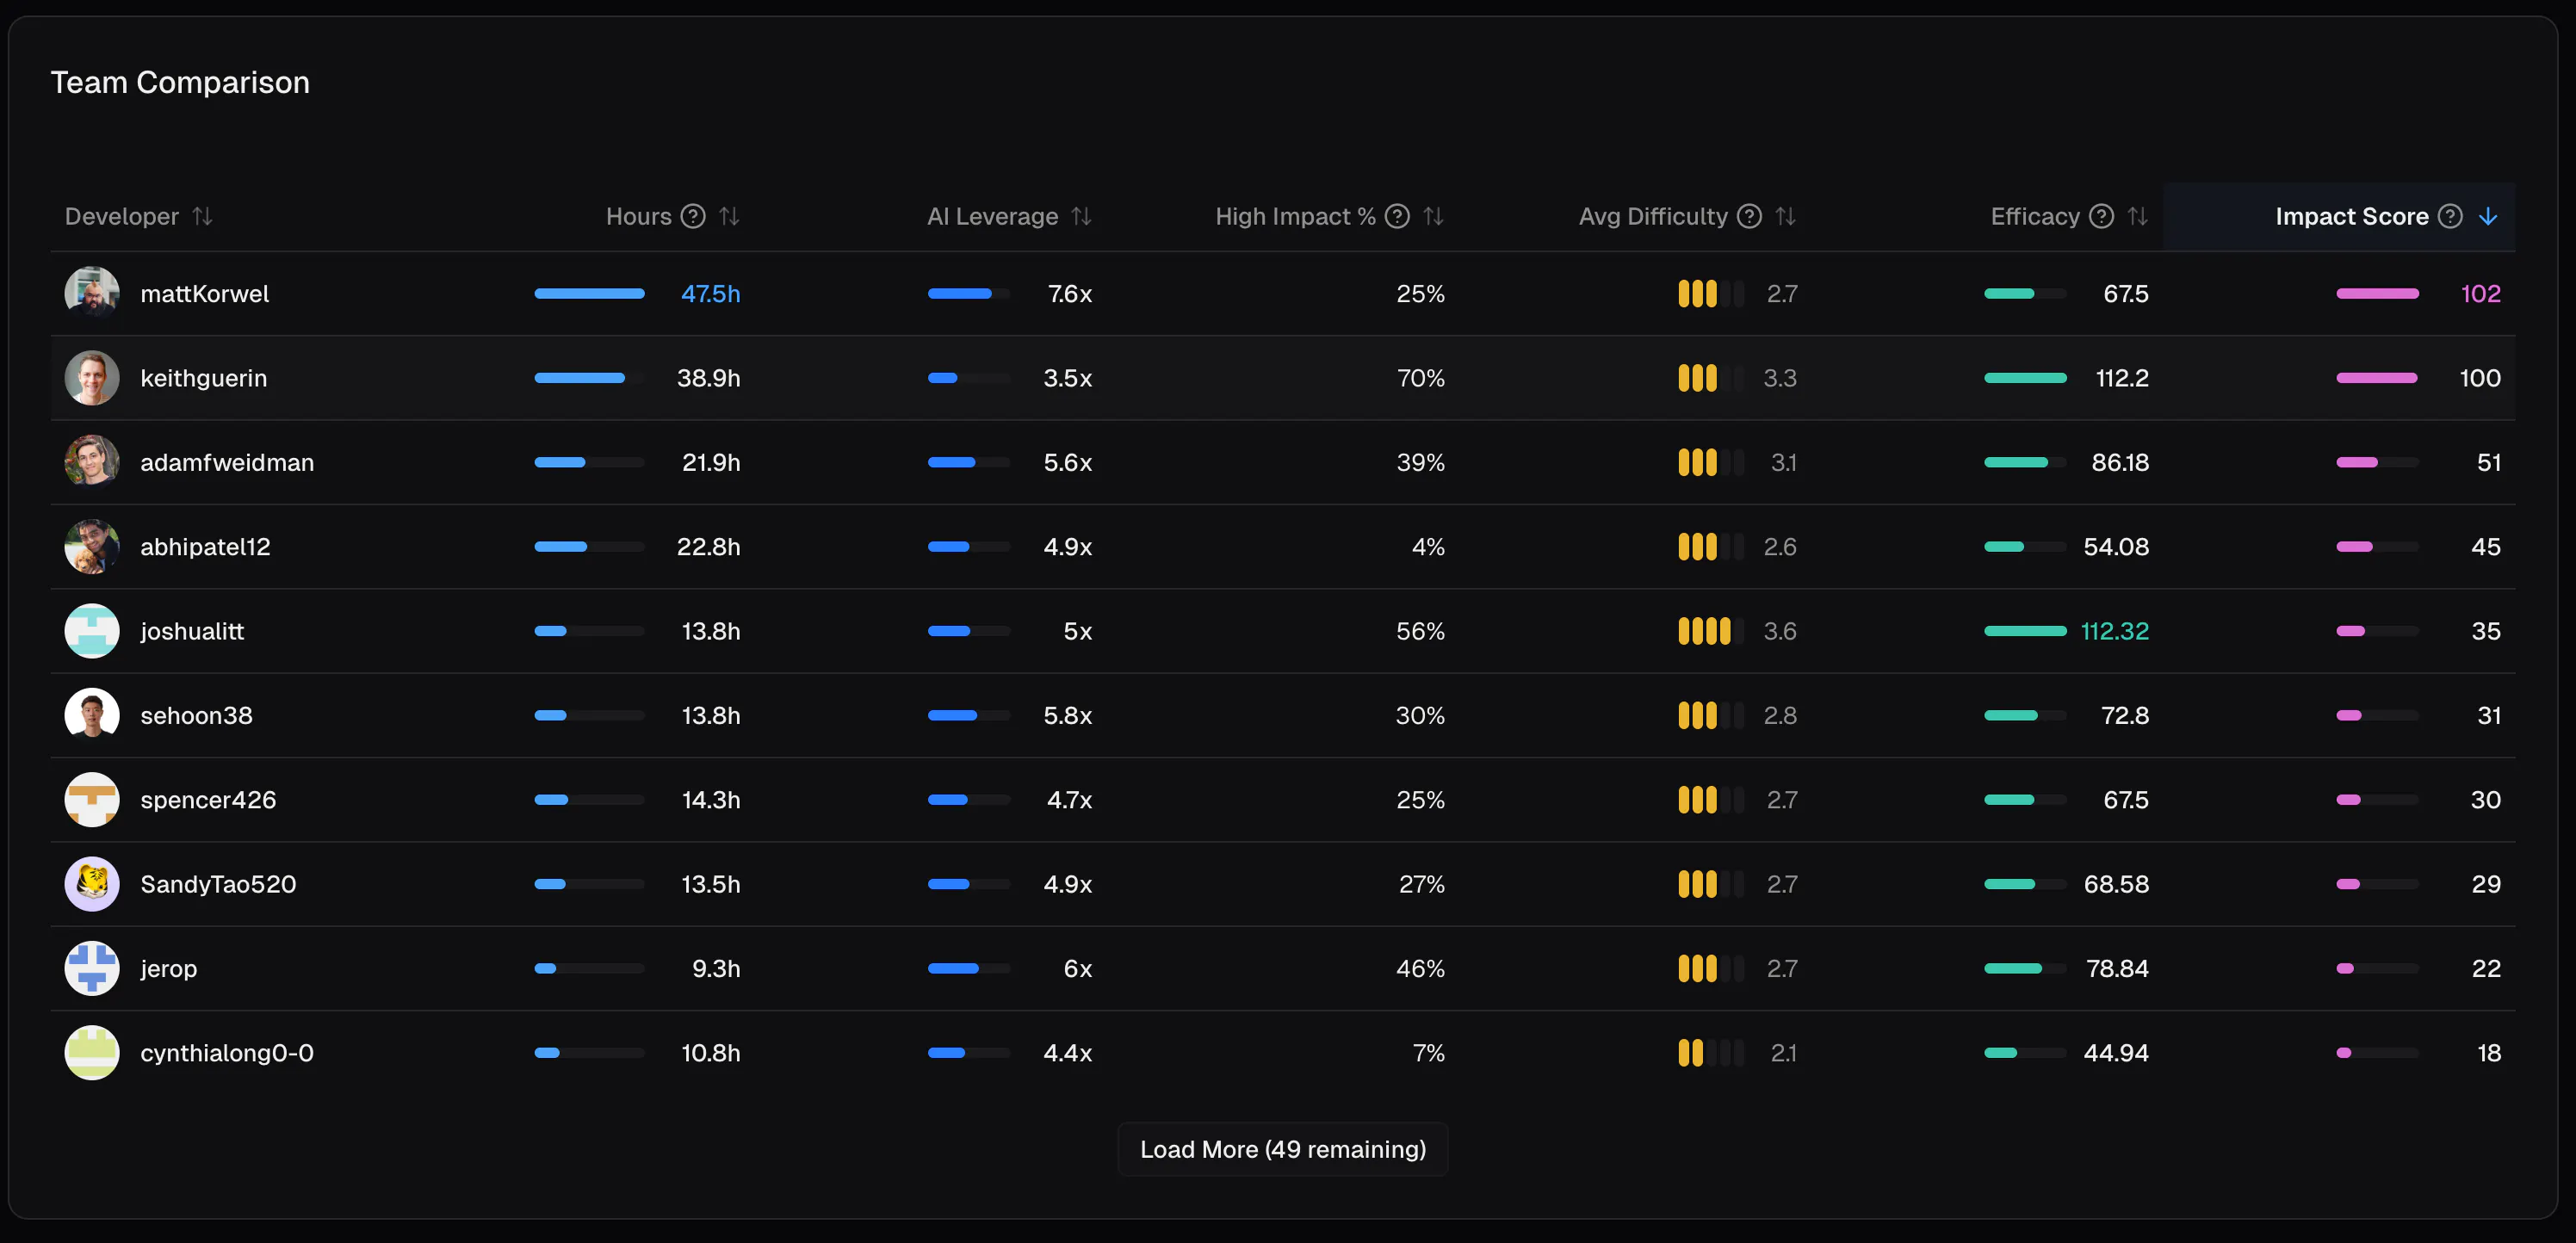Click SandyTao520's tiger avatar

tap(92, 884)
